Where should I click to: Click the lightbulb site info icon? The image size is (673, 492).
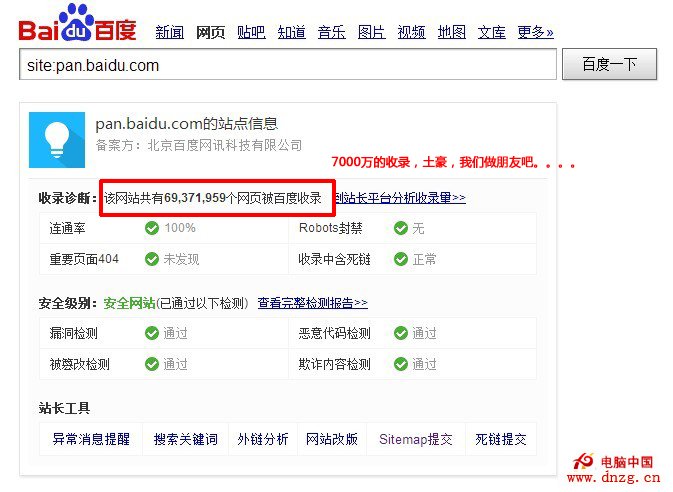pos(57,140)
